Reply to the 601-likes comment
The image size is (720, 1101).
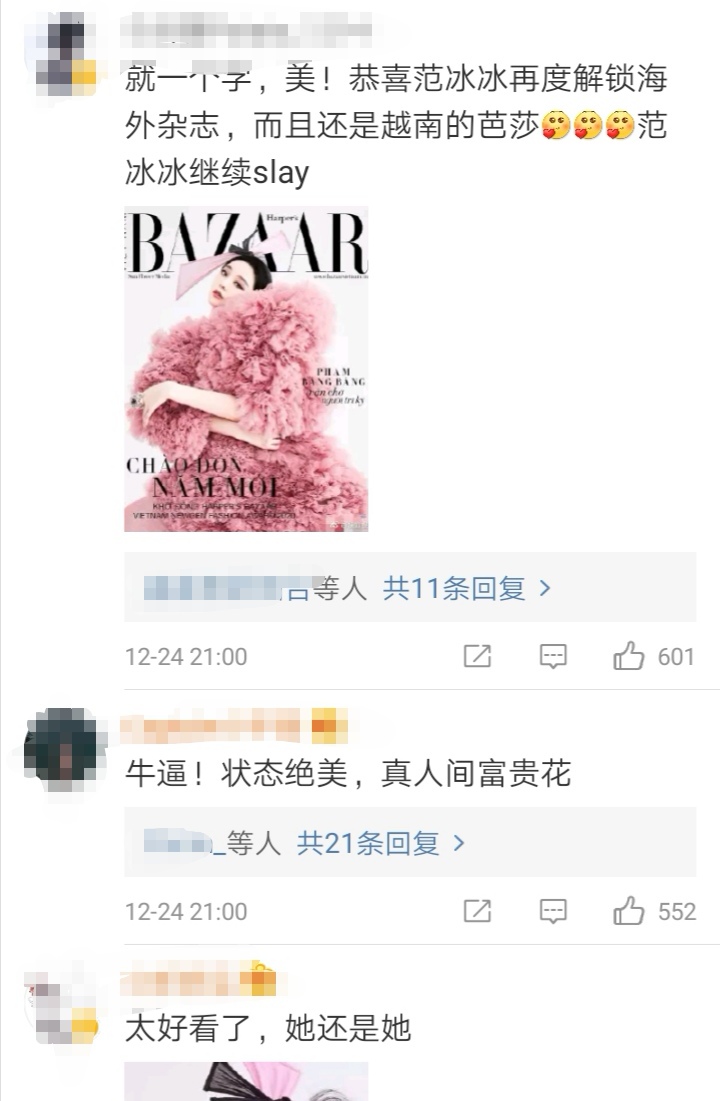(x=553, y=657)
